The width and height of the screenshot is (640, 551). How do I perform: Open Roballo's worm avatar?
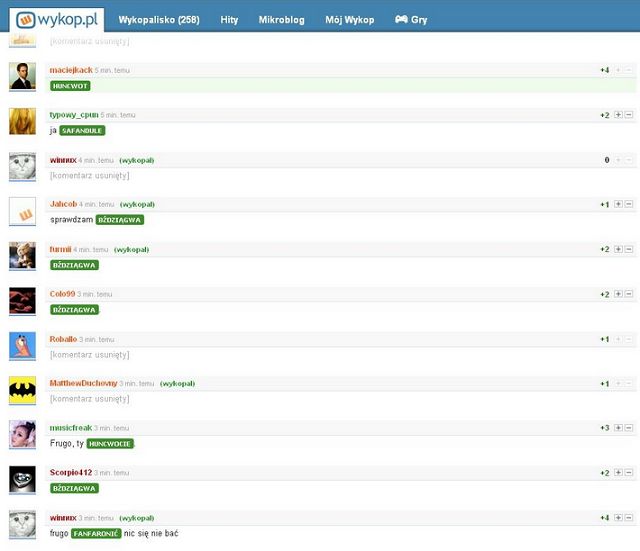(x=22, y=346)
